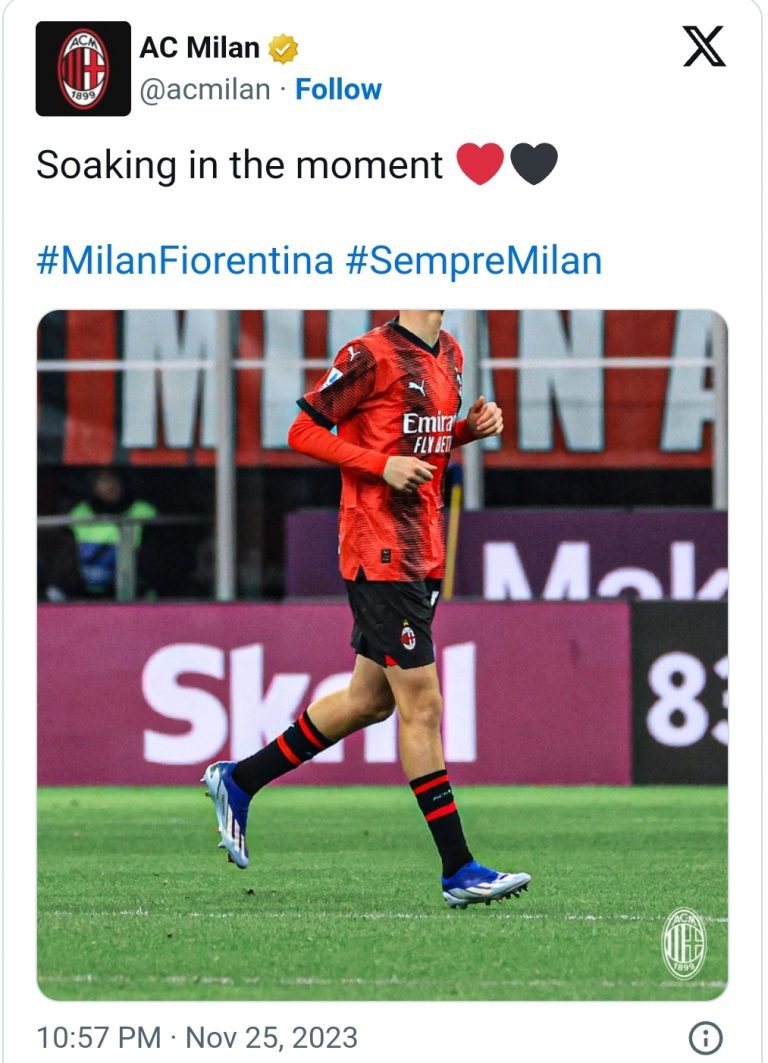Screen dimensions: 768x1063
Task: Click the gold verified badge
Action: (283, 48)
